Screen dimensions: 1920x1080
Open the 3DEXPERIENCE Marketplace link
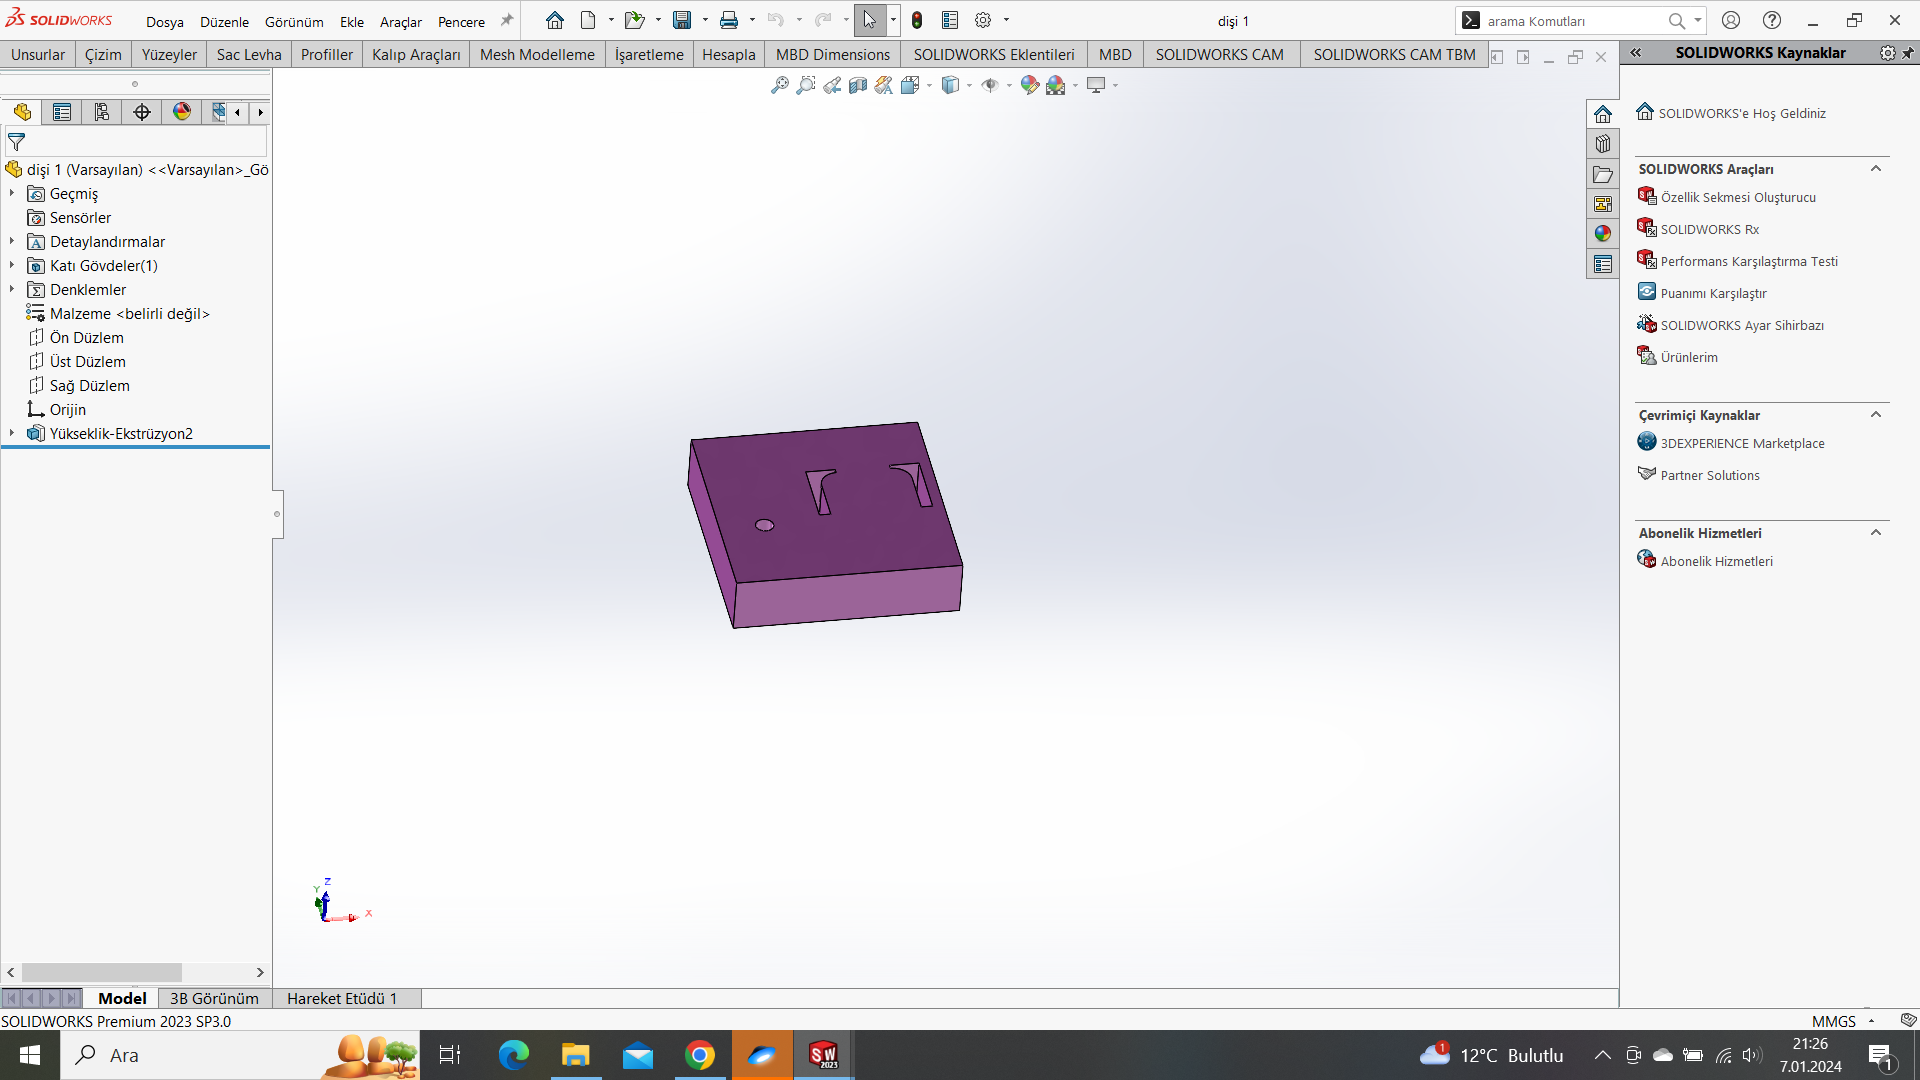click(x=1742, y=443)
